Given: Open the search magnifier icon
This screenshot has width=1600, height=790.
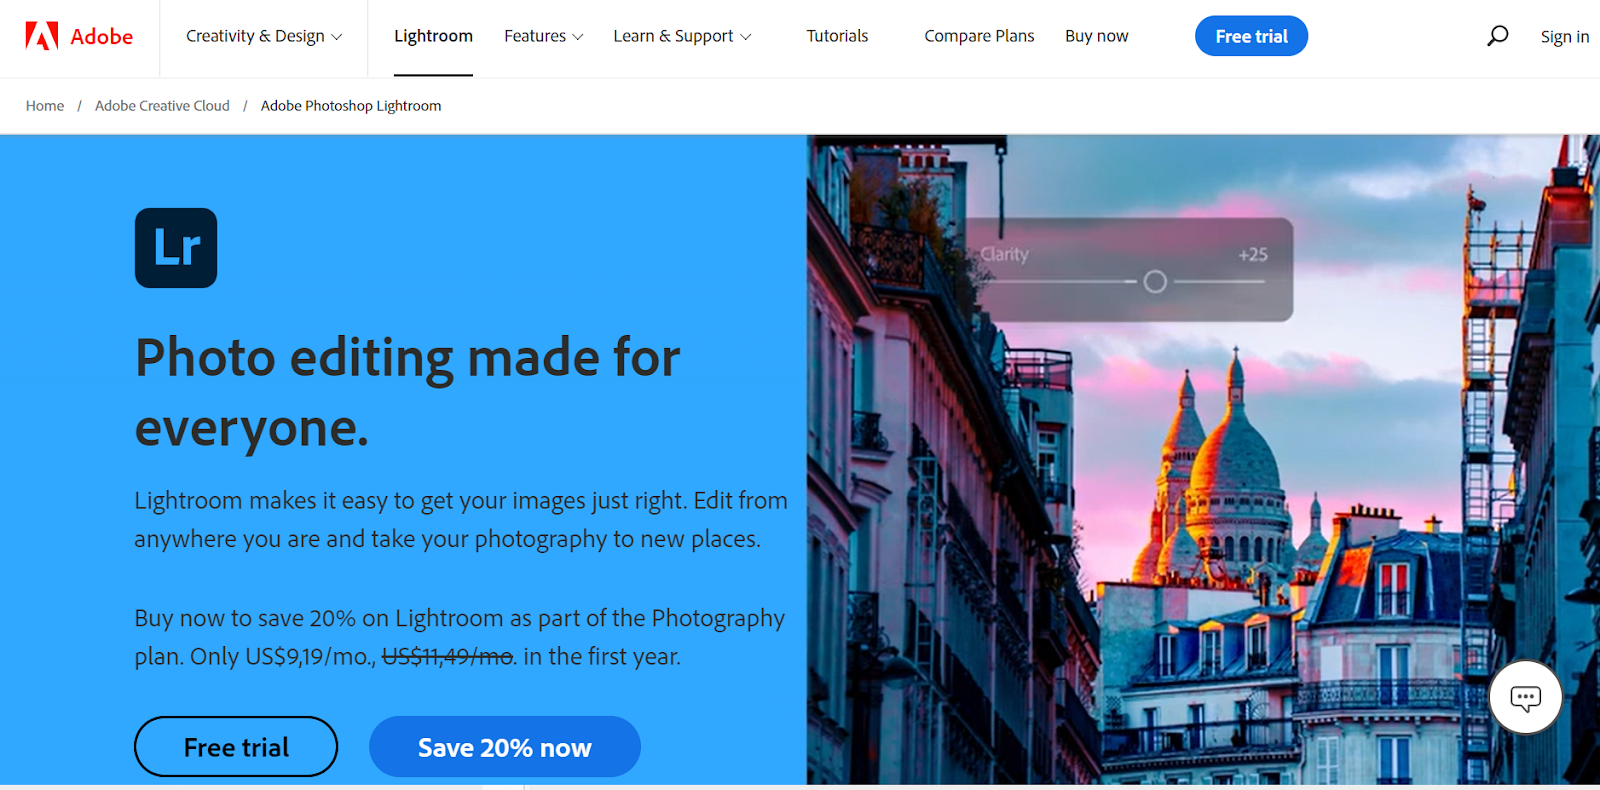Looking at the screenshot, I should click(x=1497, y=36).
